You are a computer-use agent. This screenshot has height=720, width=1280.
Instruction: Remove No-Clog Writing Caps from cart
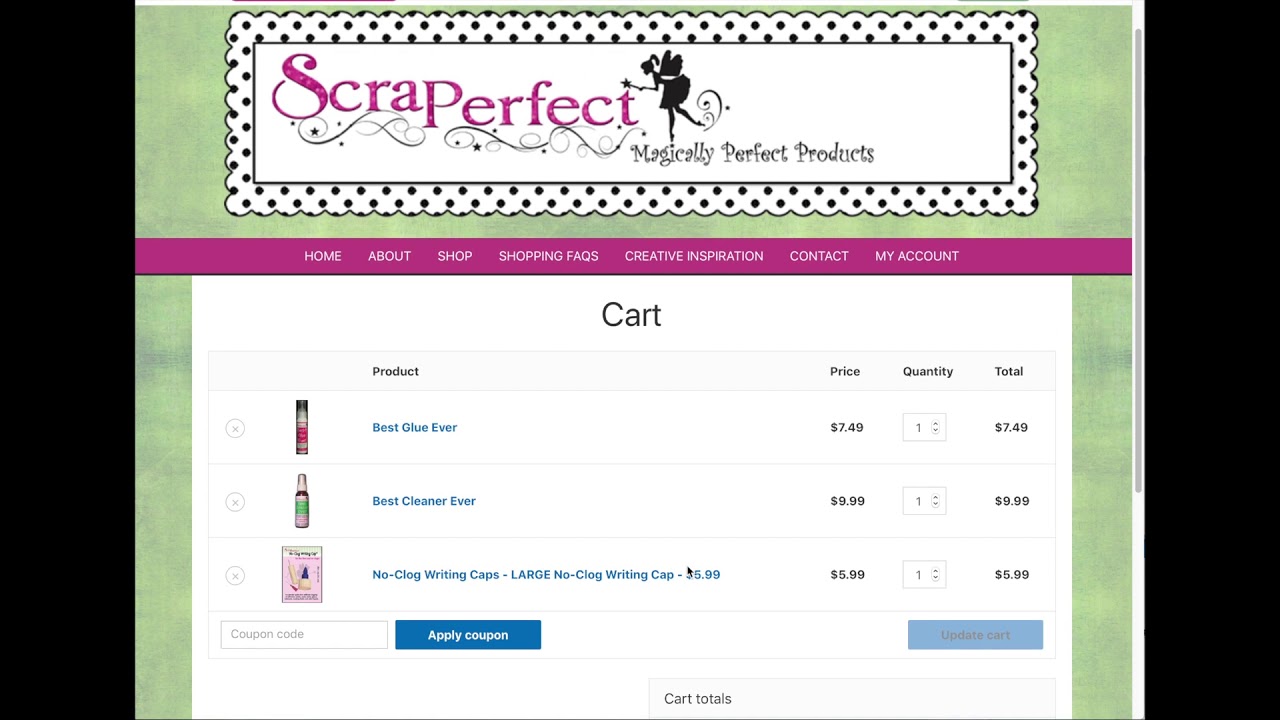[x=235, y=575]
